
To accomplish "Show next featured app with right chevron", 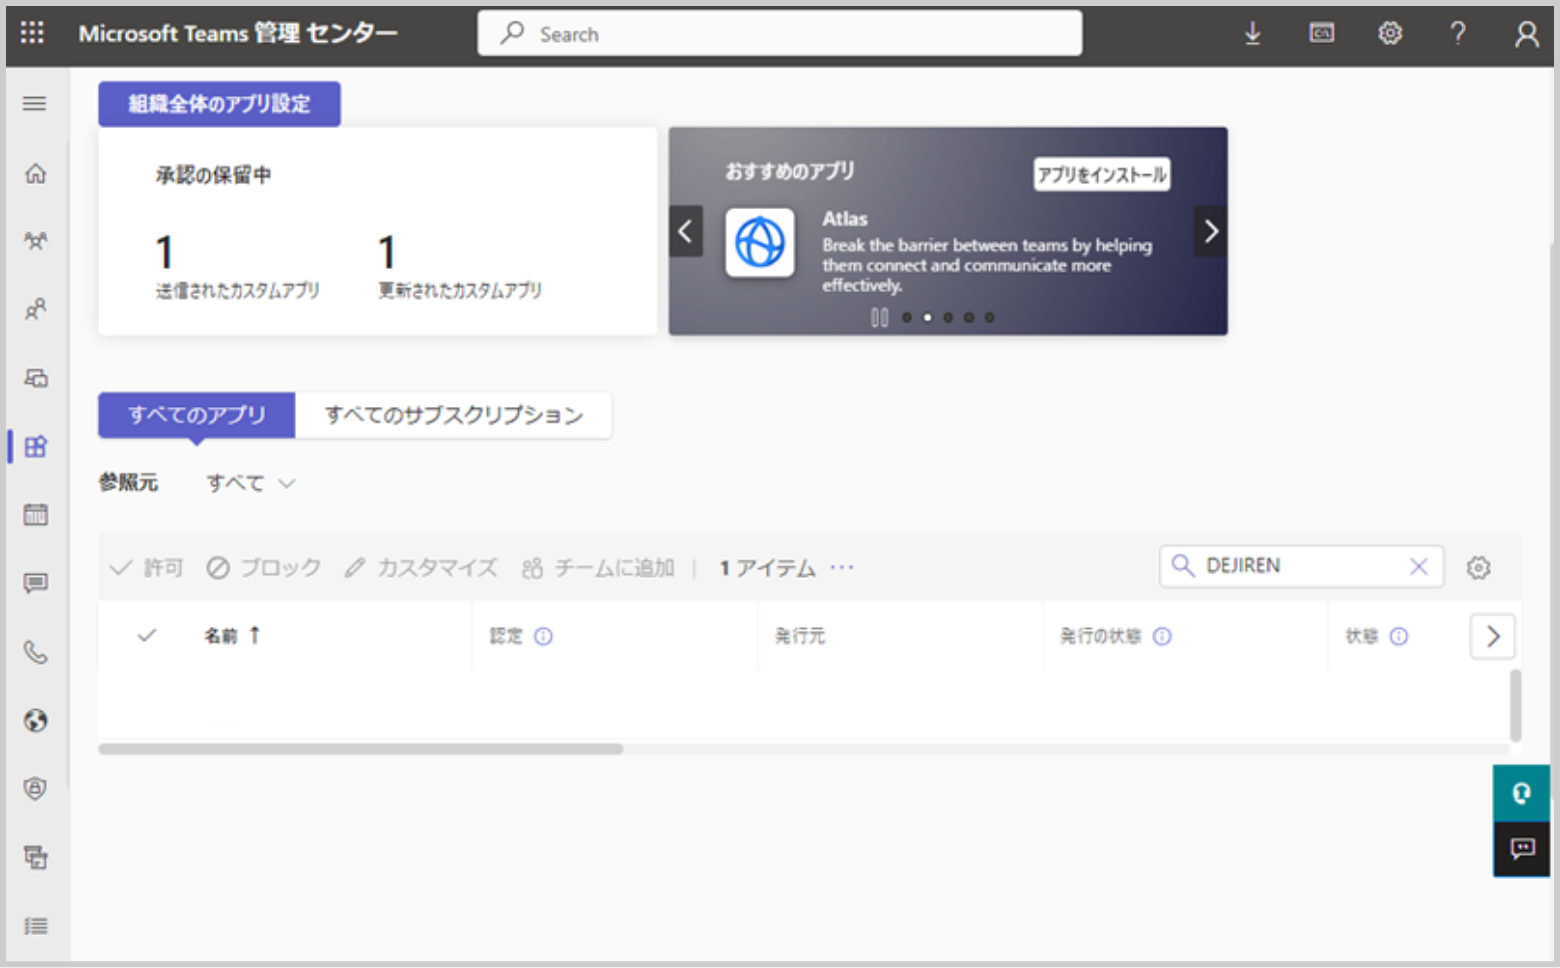I will coord(1210,232).
